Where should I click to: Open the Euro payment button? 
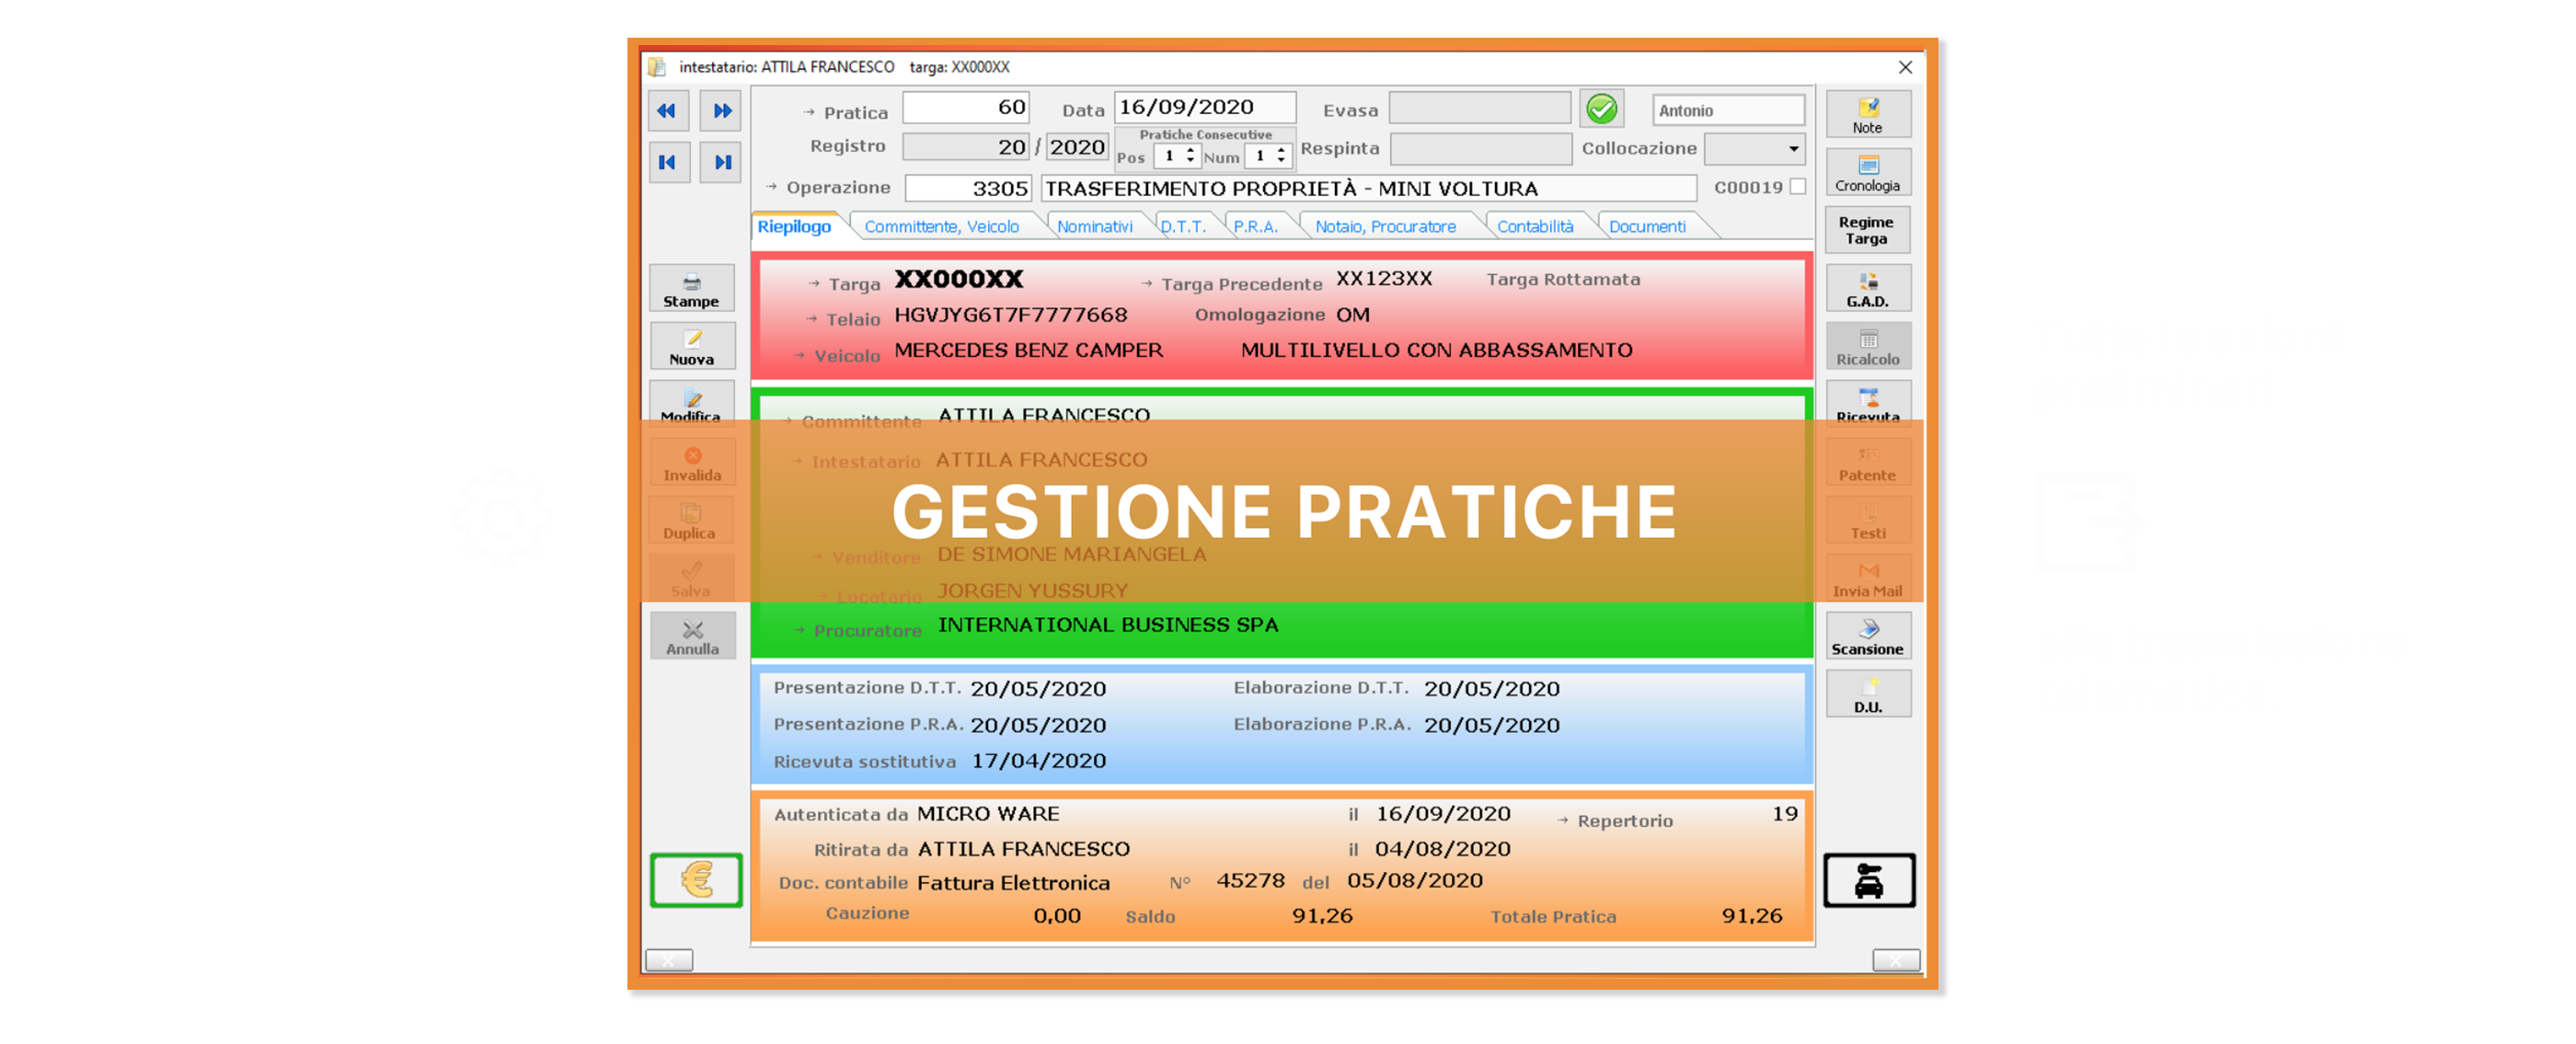click(696, 880)
